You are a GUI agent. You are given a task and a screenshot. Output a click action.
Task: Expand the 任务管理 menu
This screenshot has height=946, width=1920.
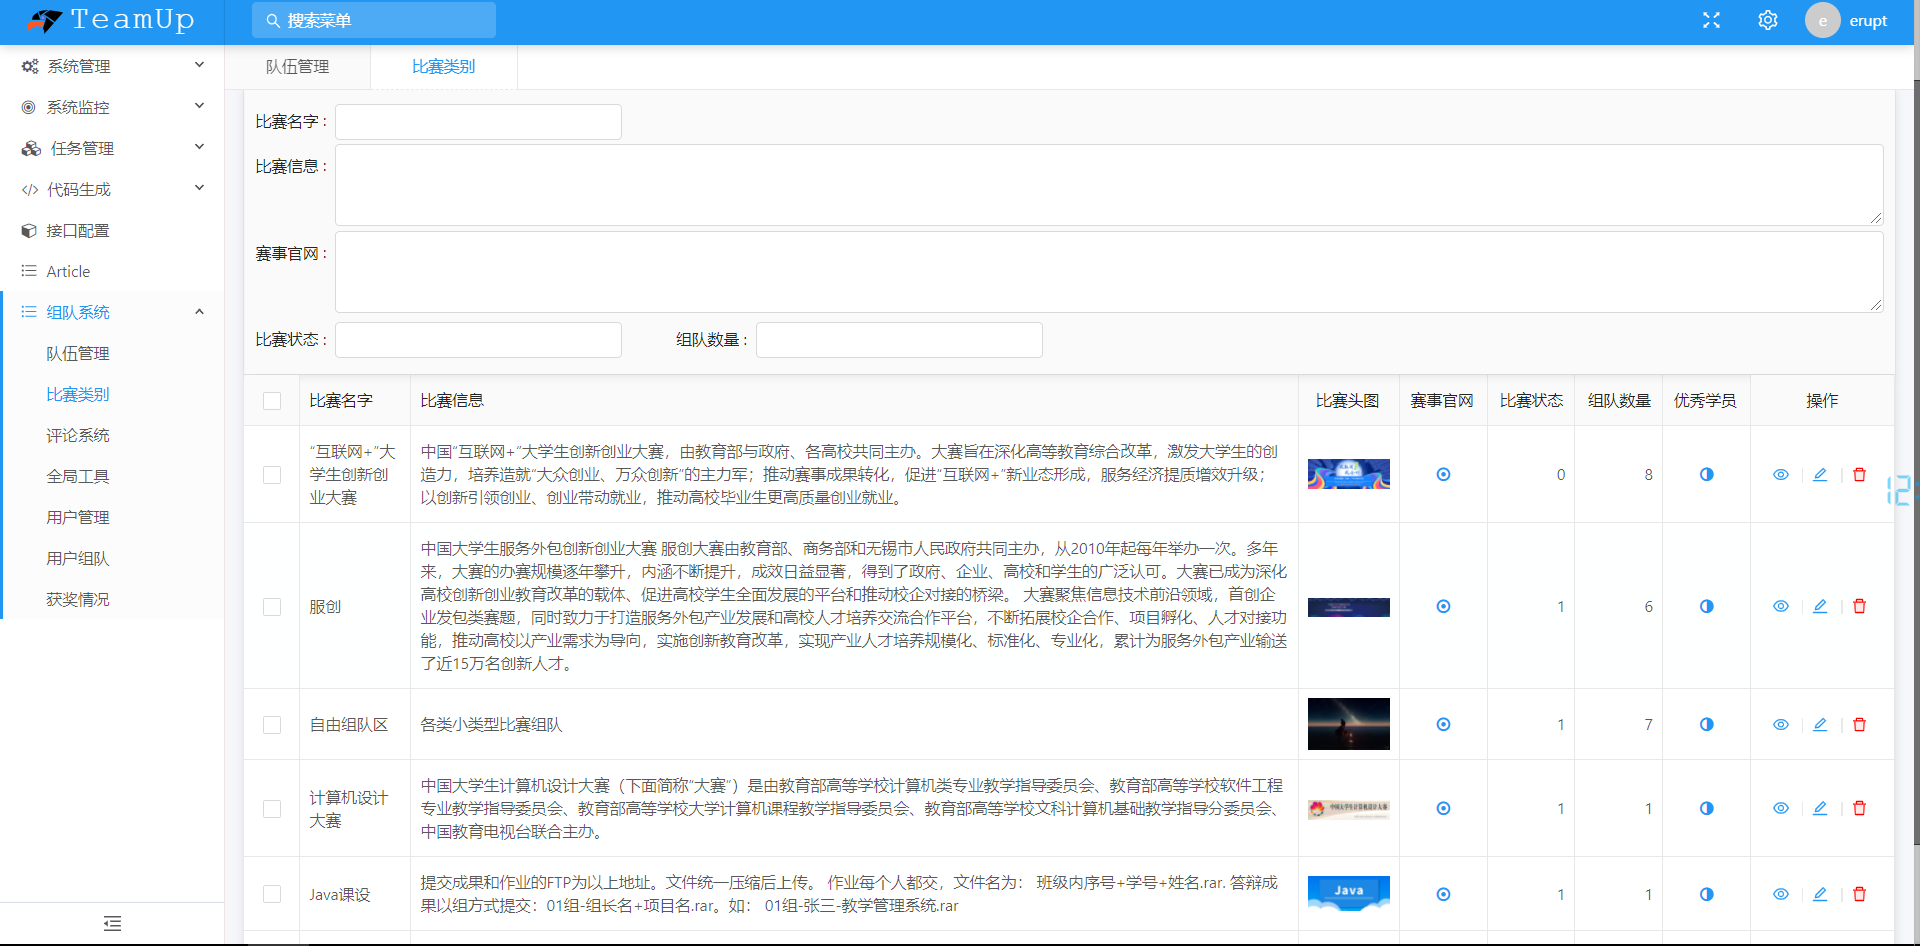point(112,148)
